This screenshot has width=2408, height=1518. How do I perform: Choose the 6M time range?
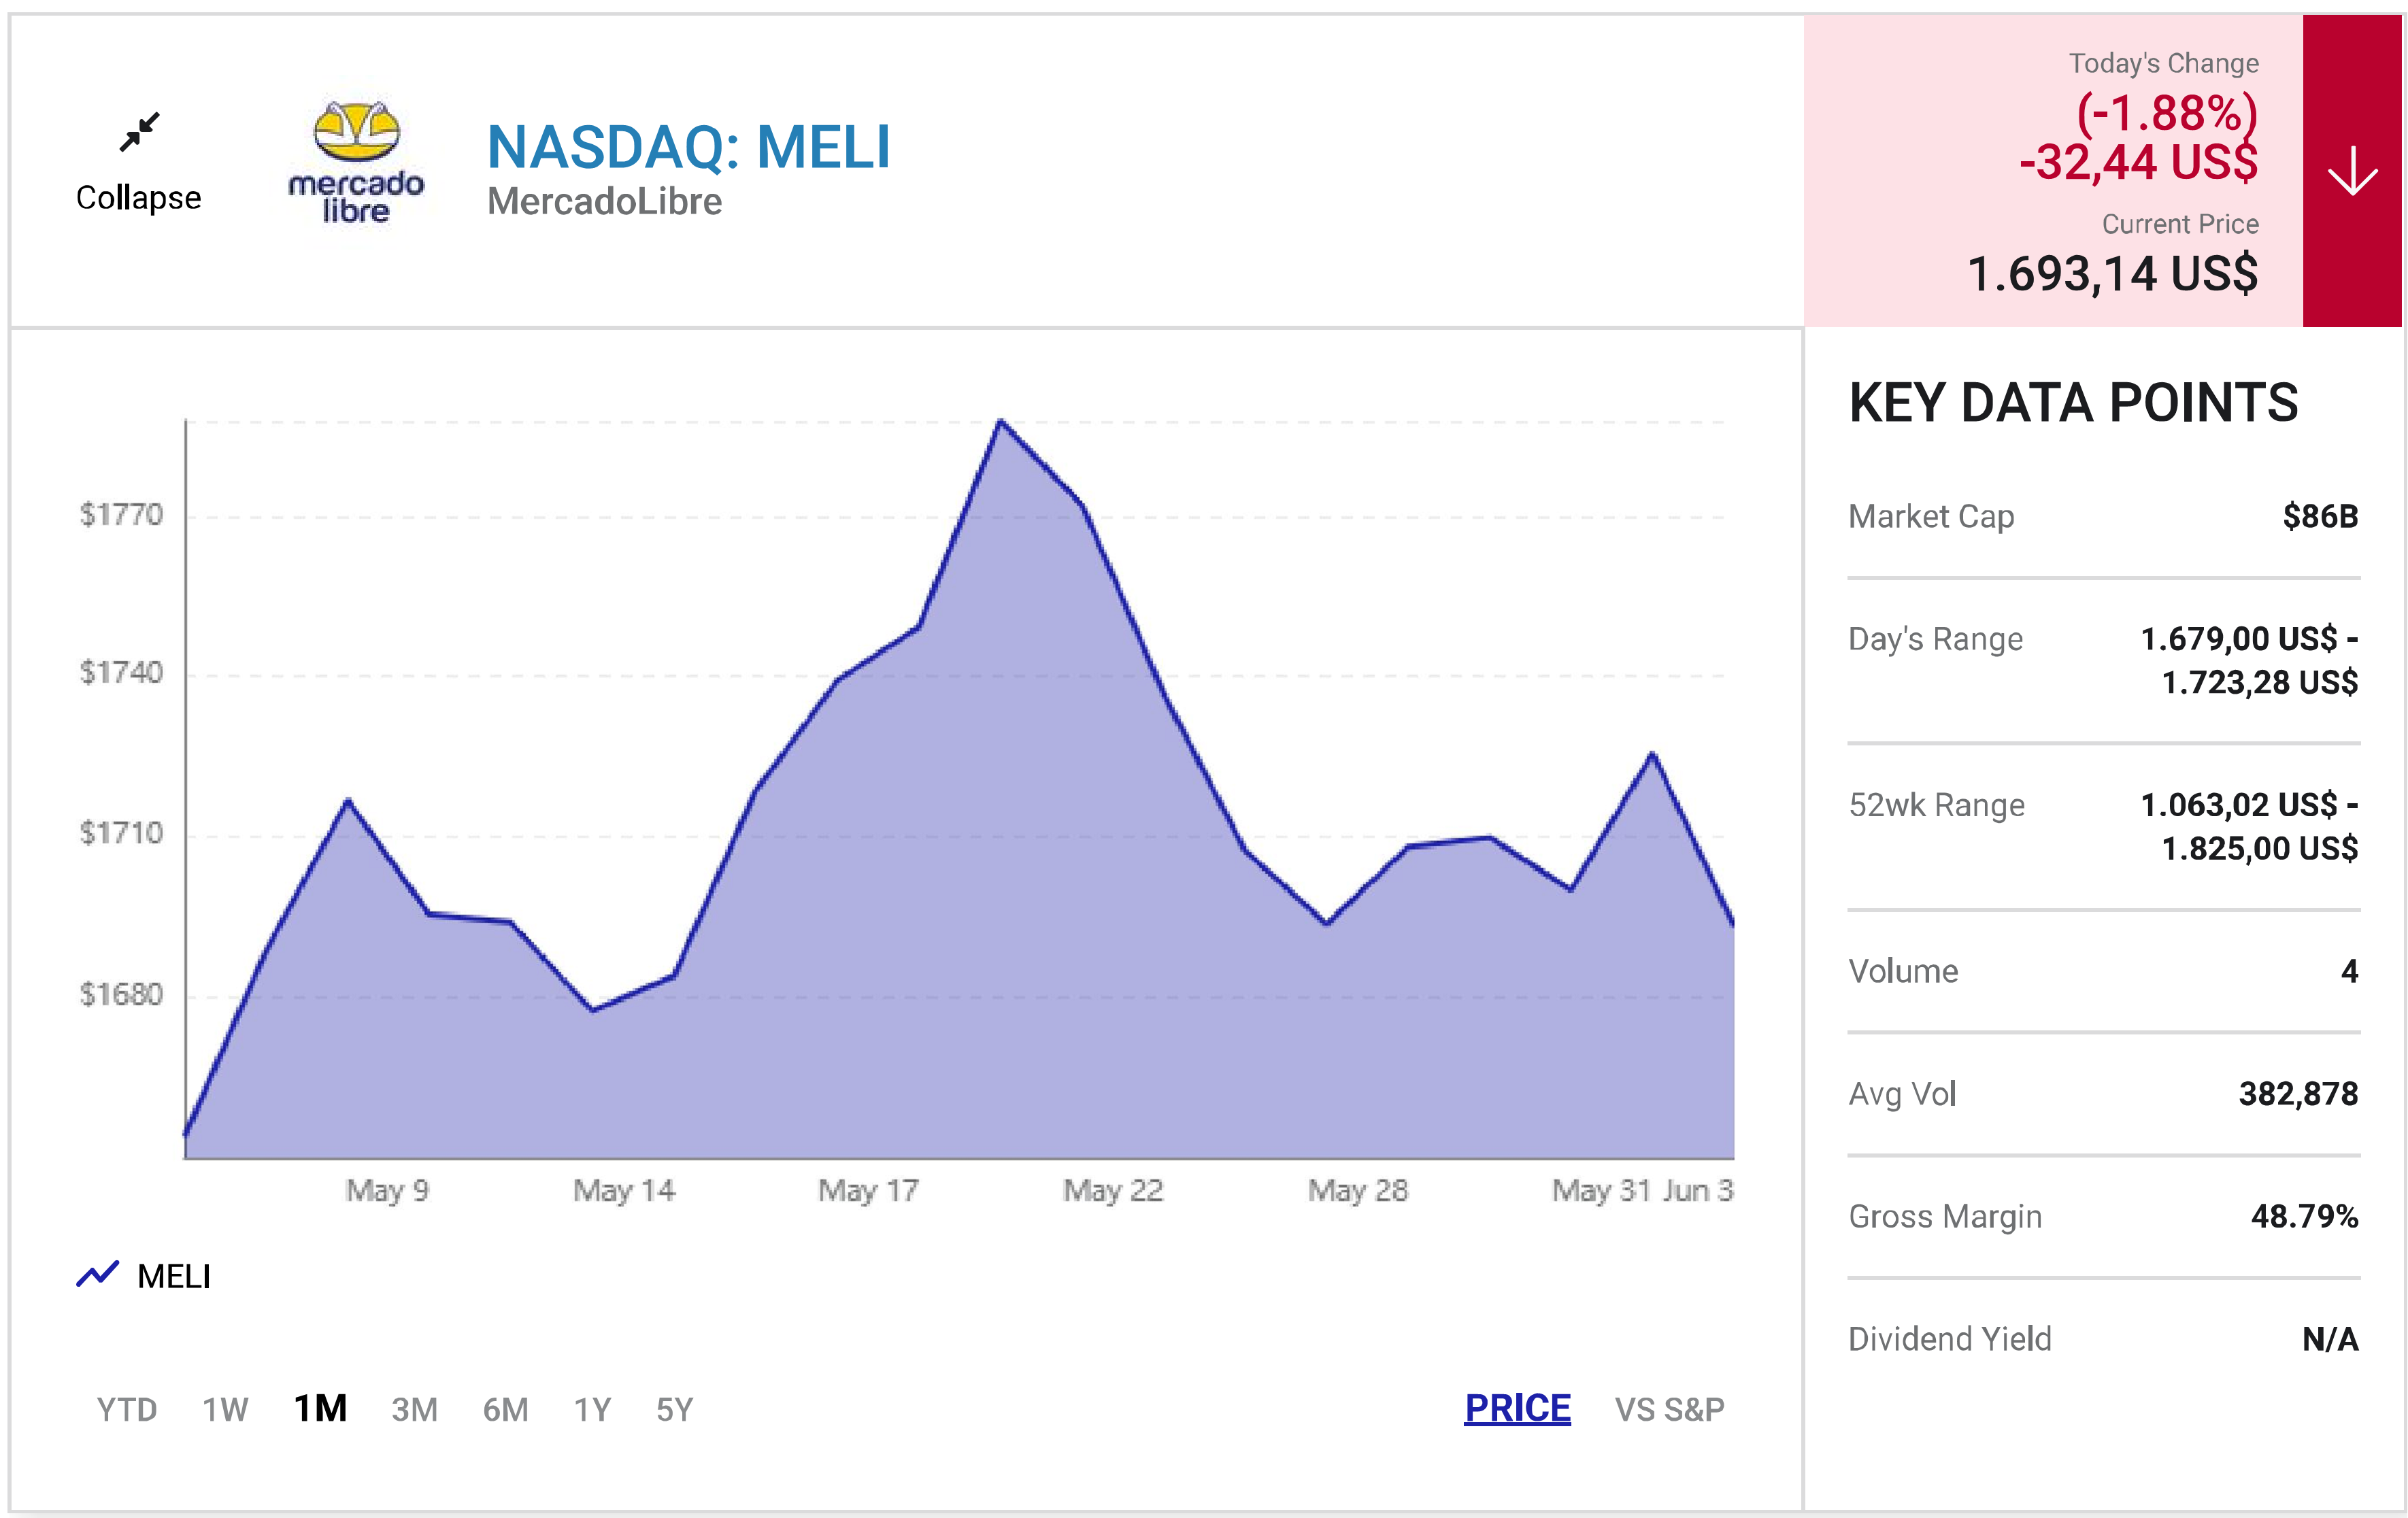(505, 1409)
